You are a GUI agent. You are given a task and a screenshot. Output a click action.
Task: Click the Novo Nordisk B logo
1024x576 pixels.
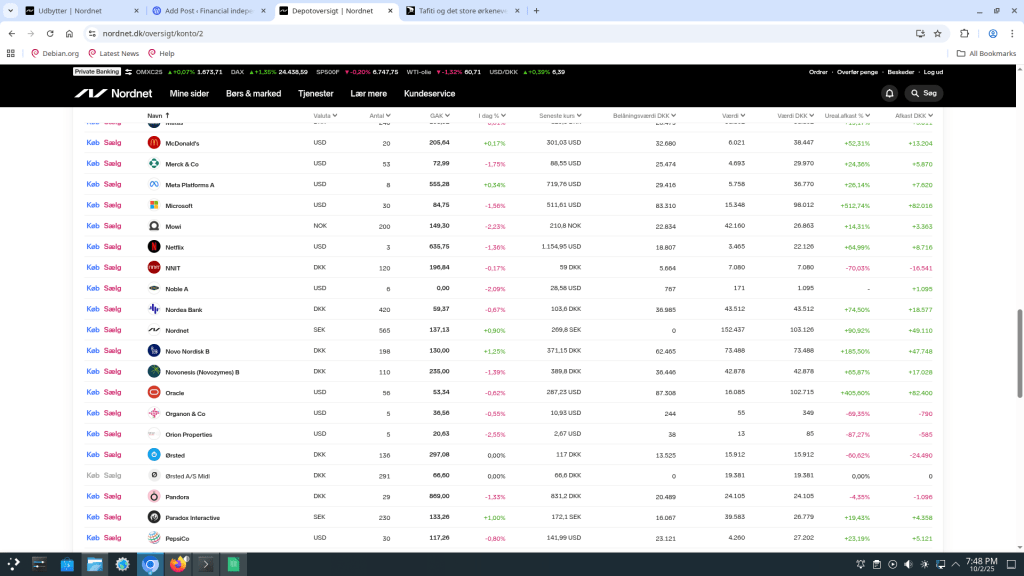coord(154,351)
